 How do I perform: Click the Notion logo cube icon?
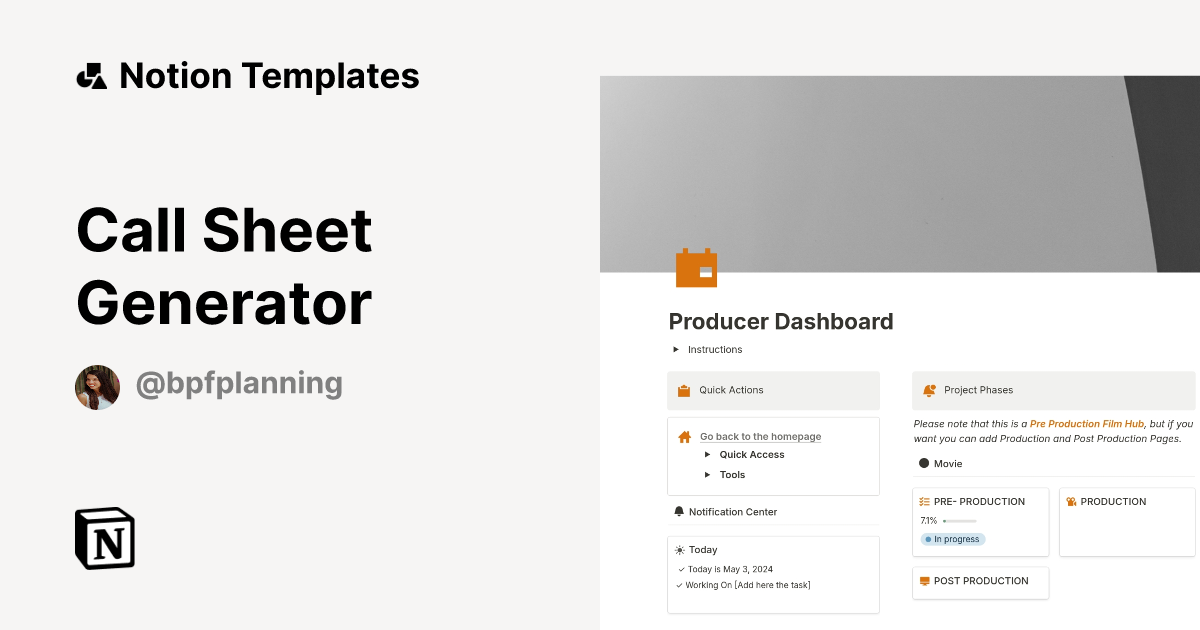(105, 538)
